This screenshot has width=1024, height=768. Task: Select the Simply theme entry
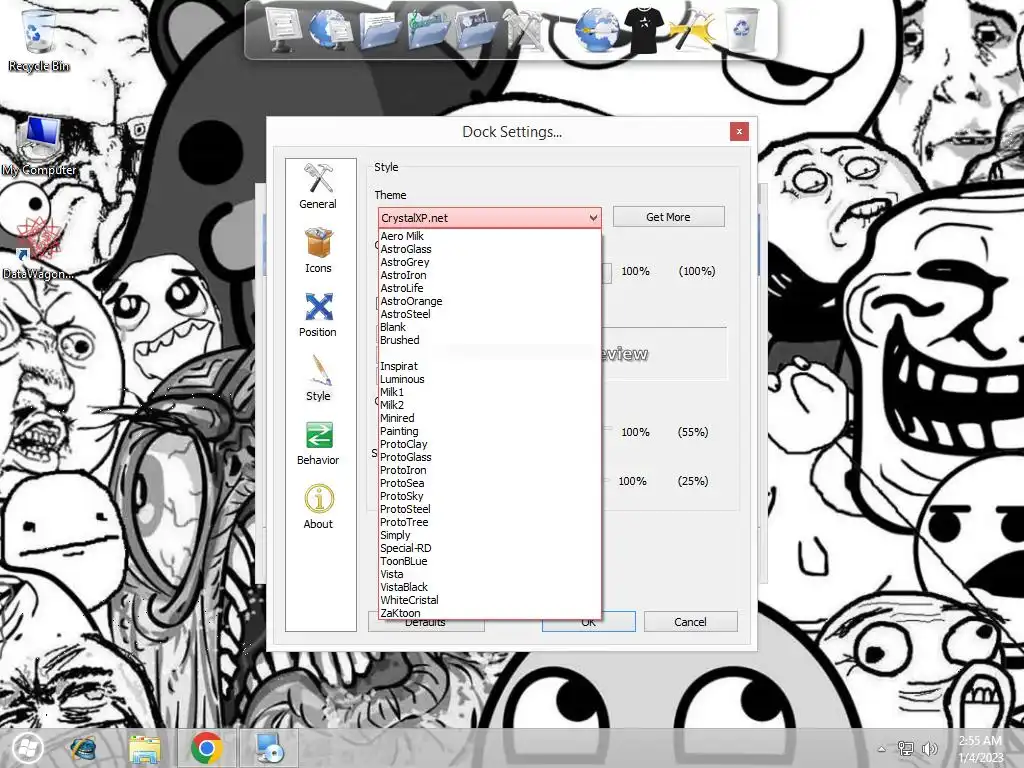tap(489, 535)
